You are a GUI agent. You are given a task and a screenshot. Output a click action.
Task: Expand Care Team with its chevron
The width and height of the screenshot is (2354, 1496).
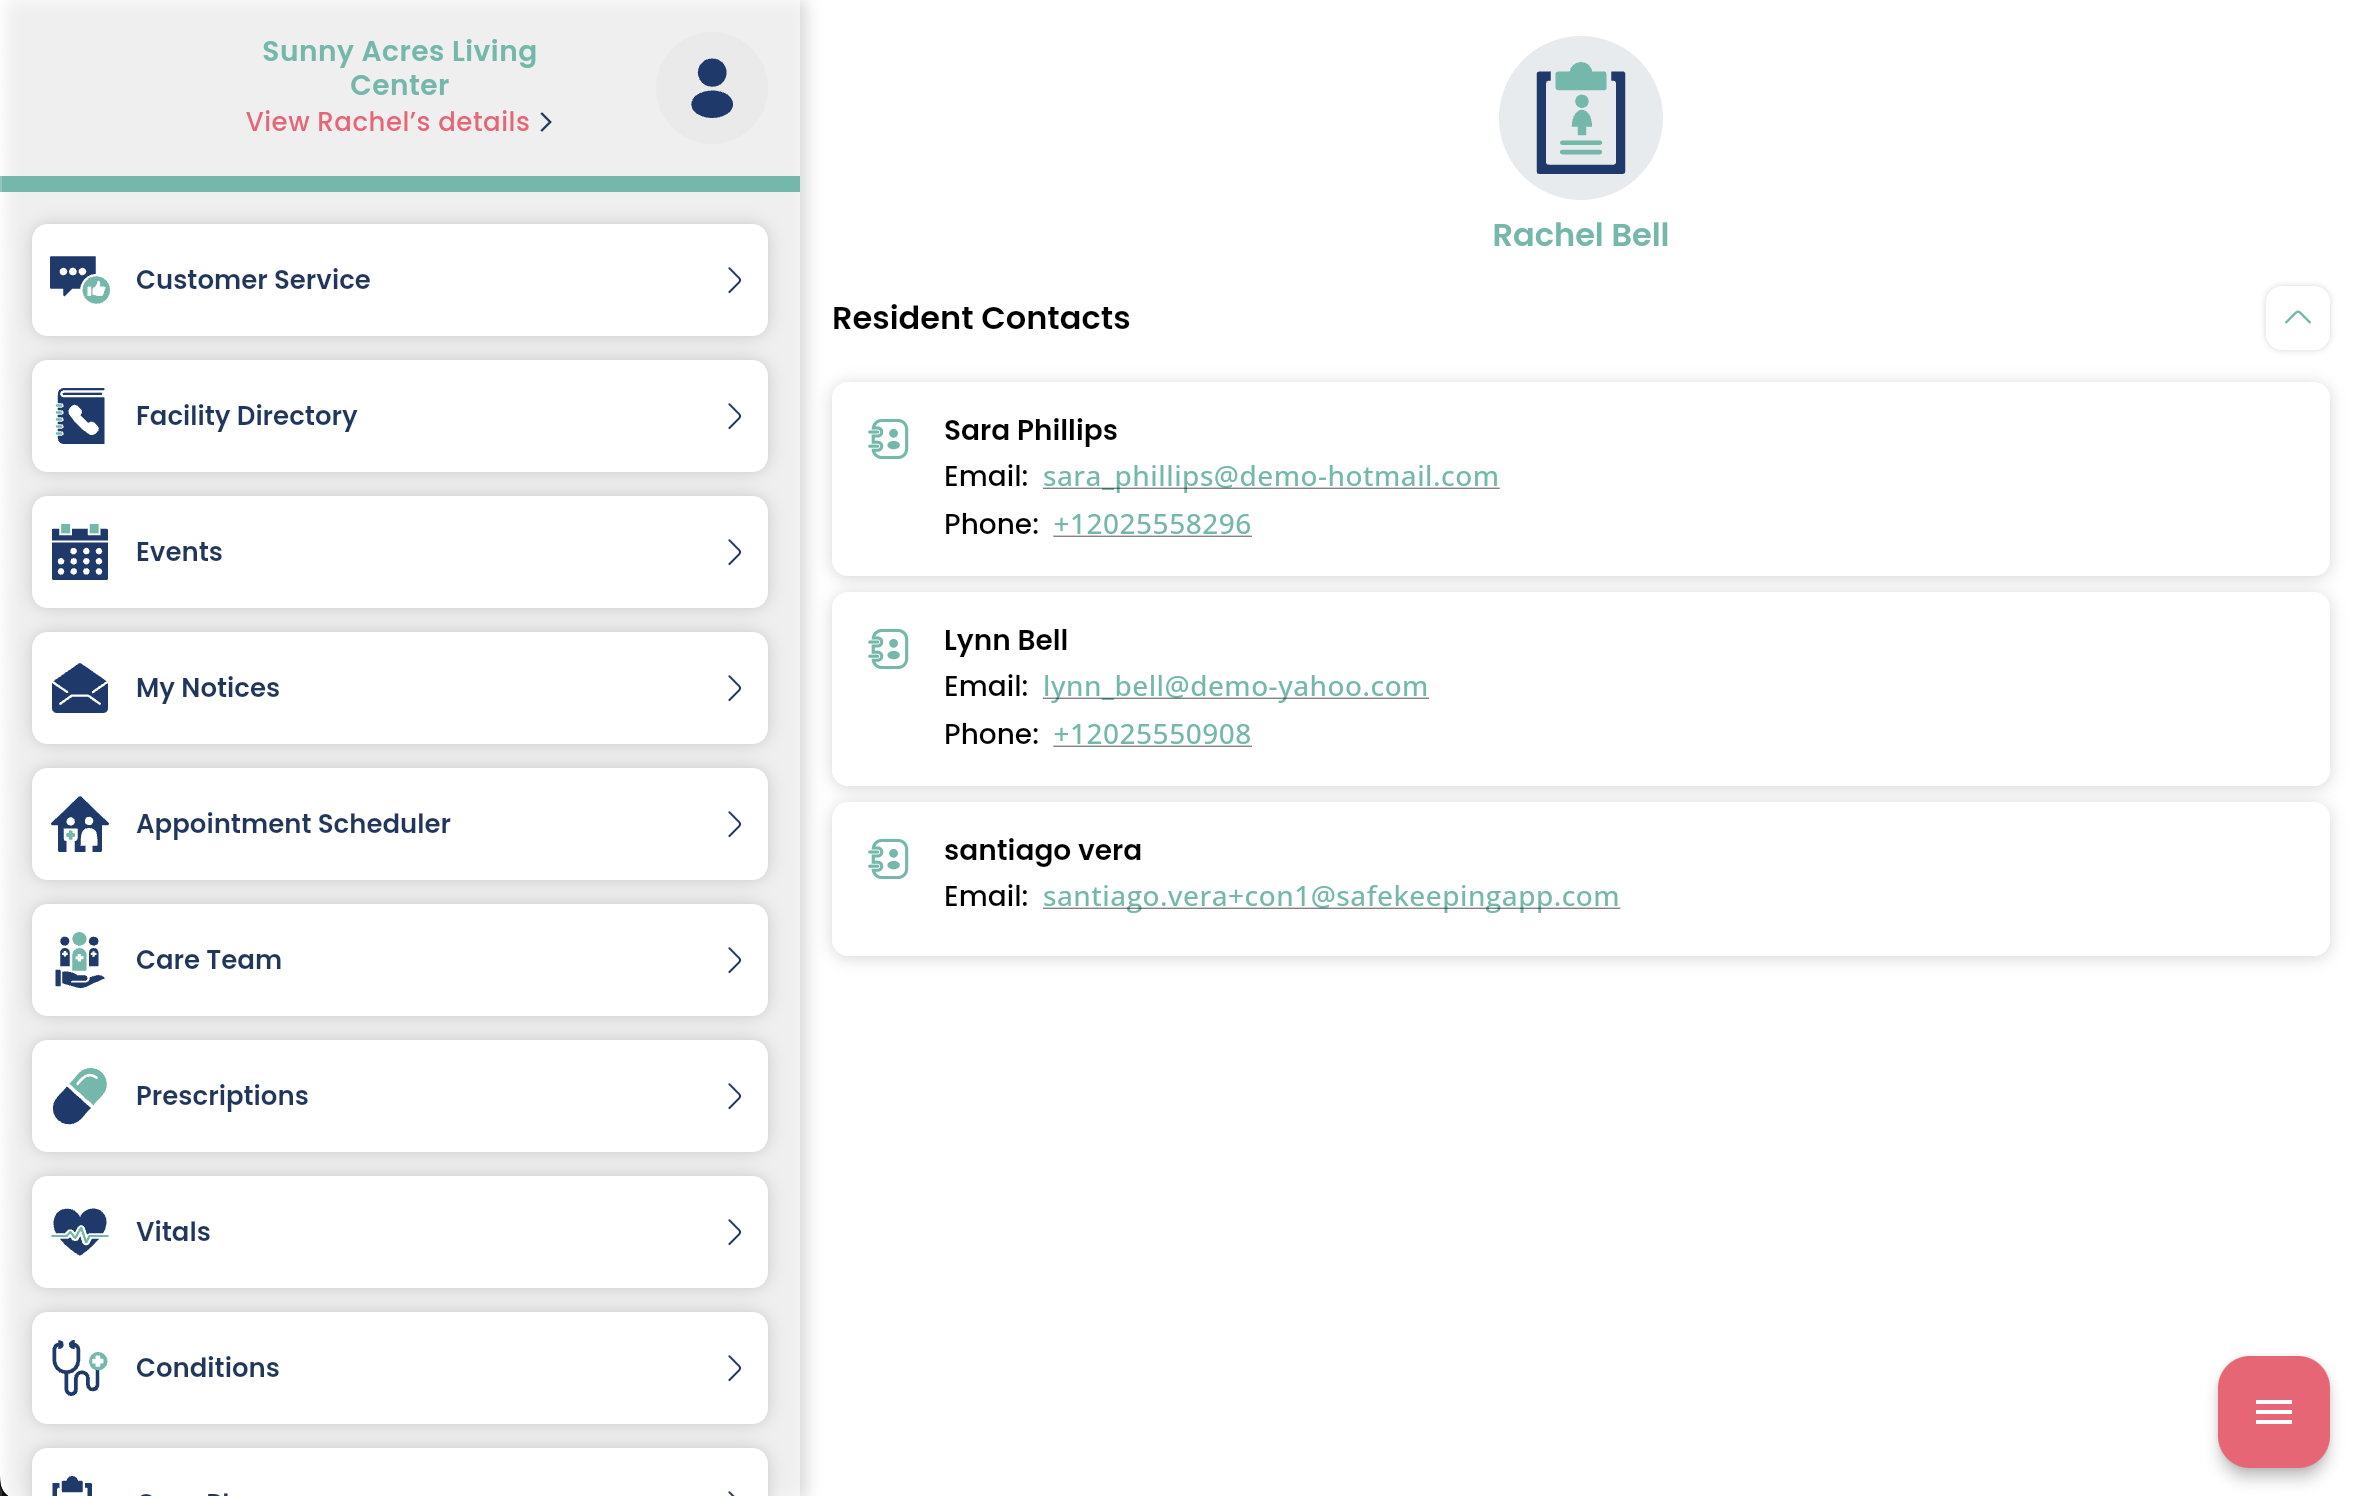[x=735, y=960]
